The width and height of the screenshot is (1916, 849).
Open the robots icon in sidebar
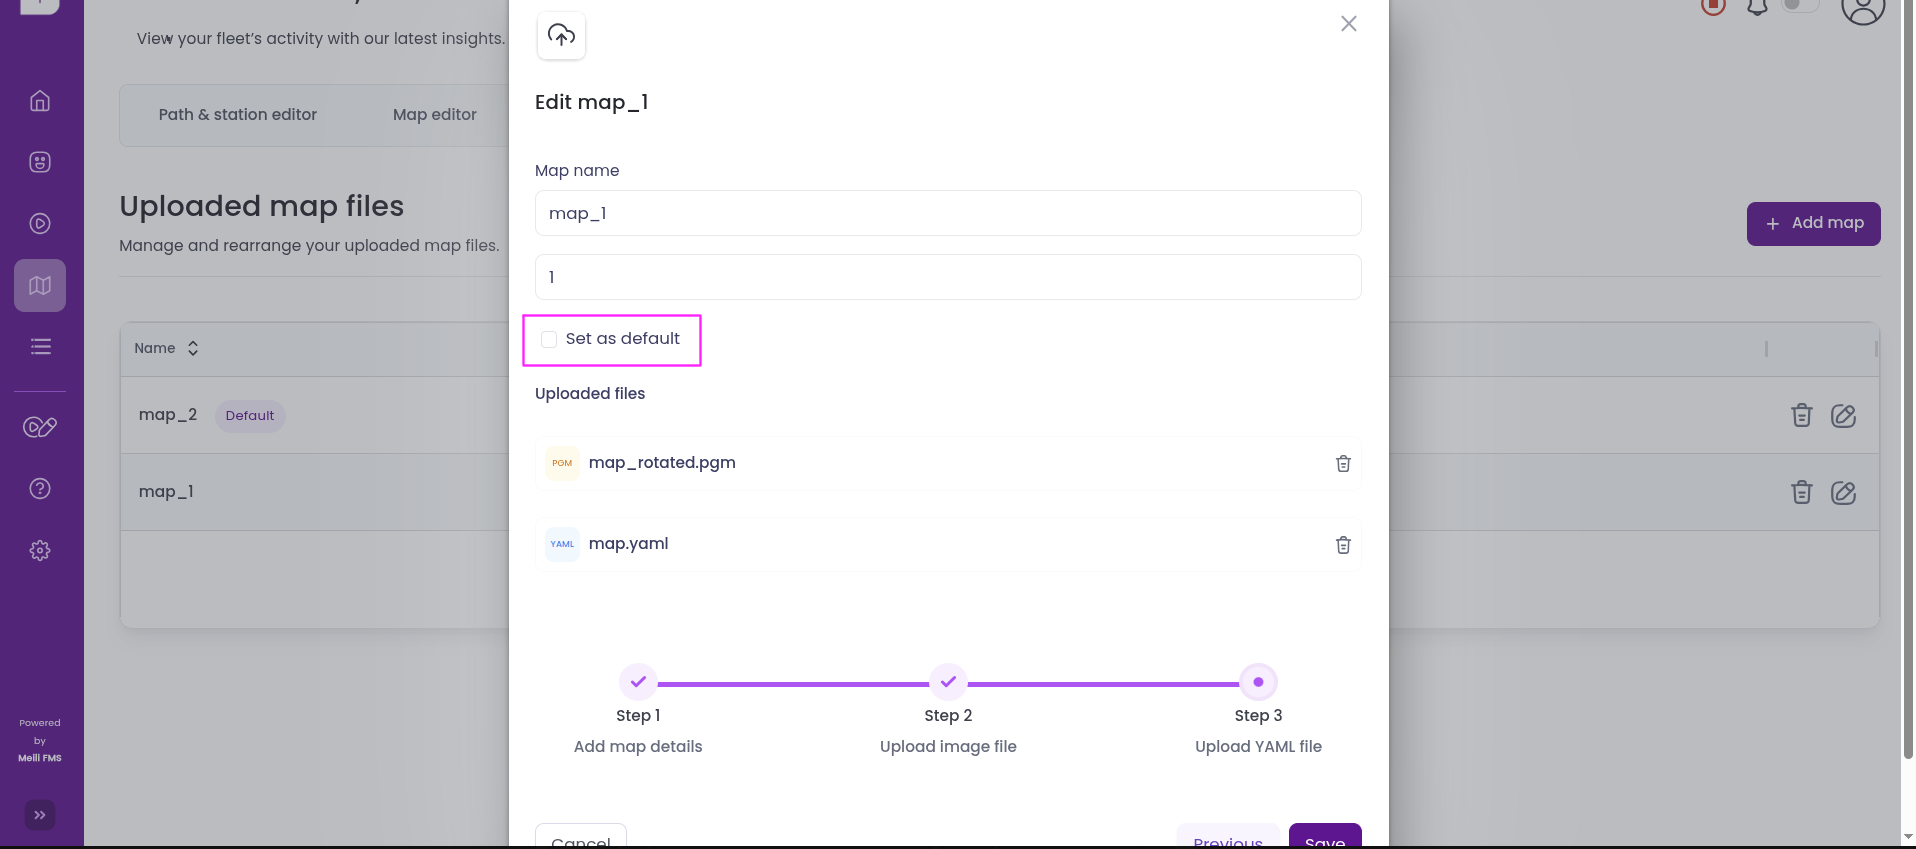click(x=40, y=162)
